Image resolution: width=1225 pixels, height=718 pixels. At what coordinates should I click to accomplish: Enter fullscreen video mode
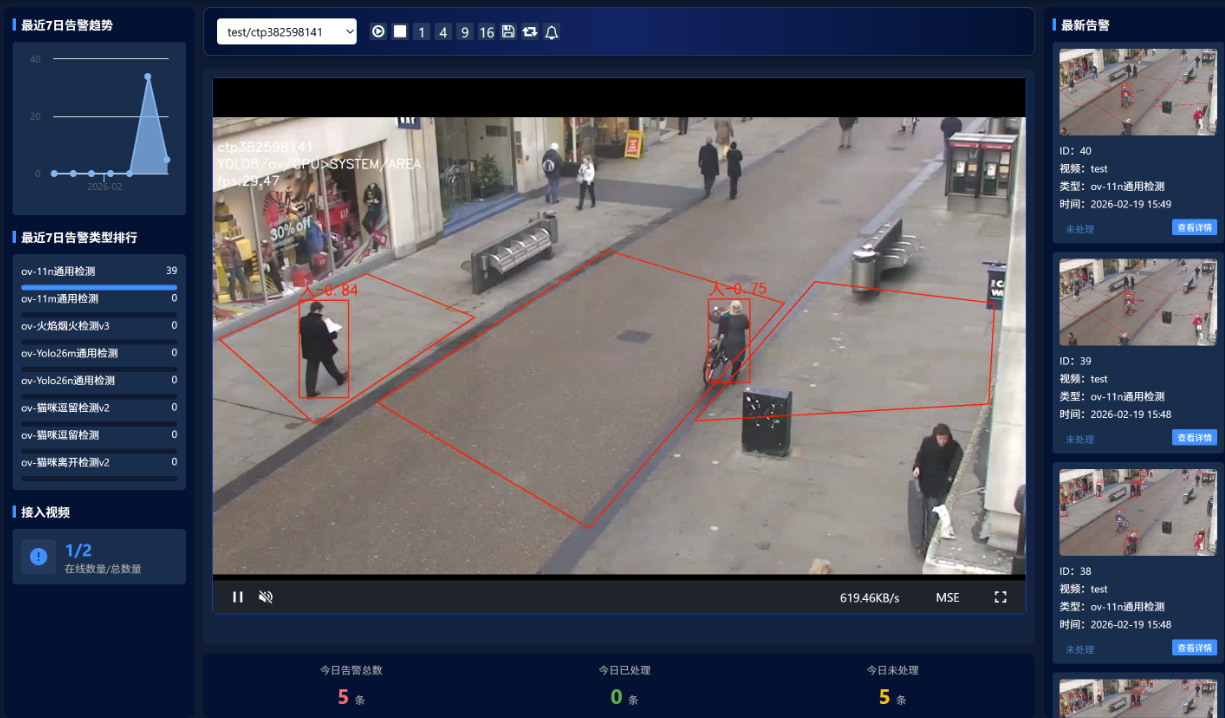(1000, 597)
